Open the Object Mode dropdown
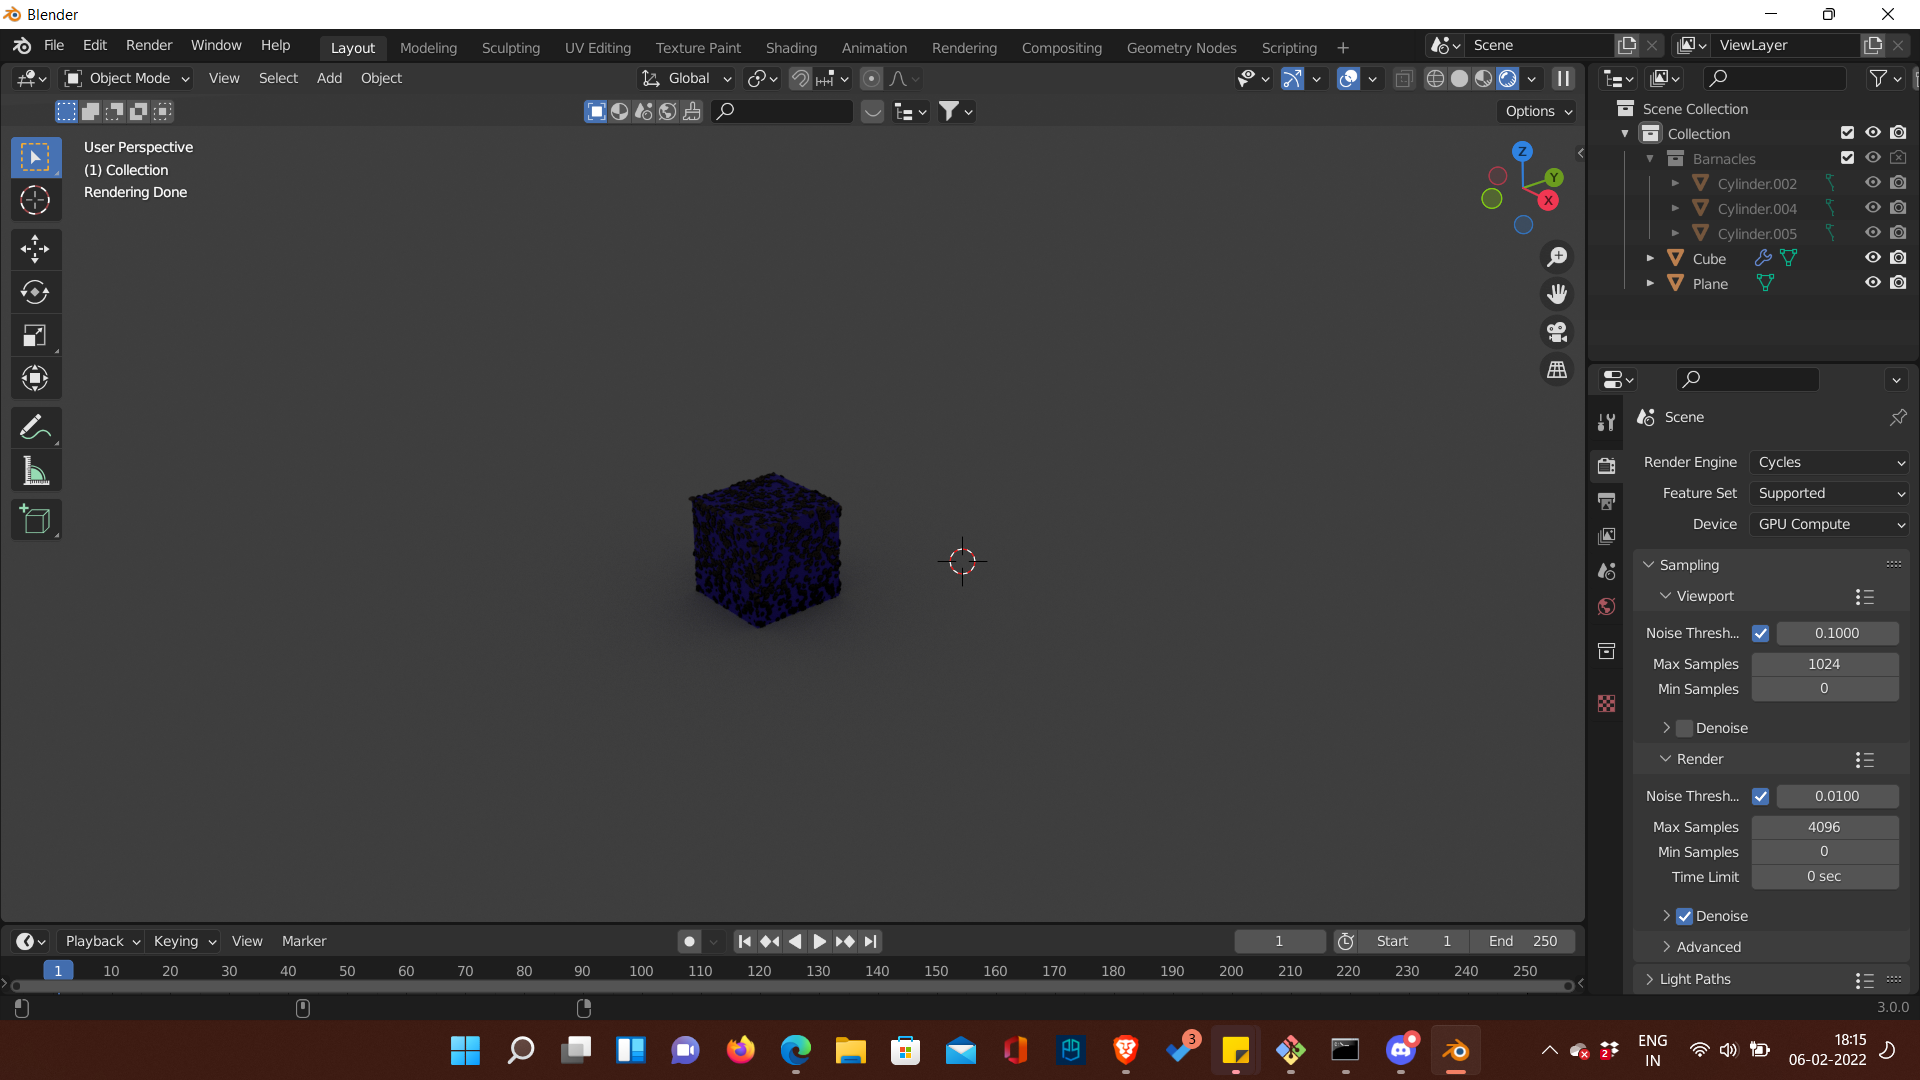The height and width of the screenshot is (1080, 1920). [x=127, y=78]
